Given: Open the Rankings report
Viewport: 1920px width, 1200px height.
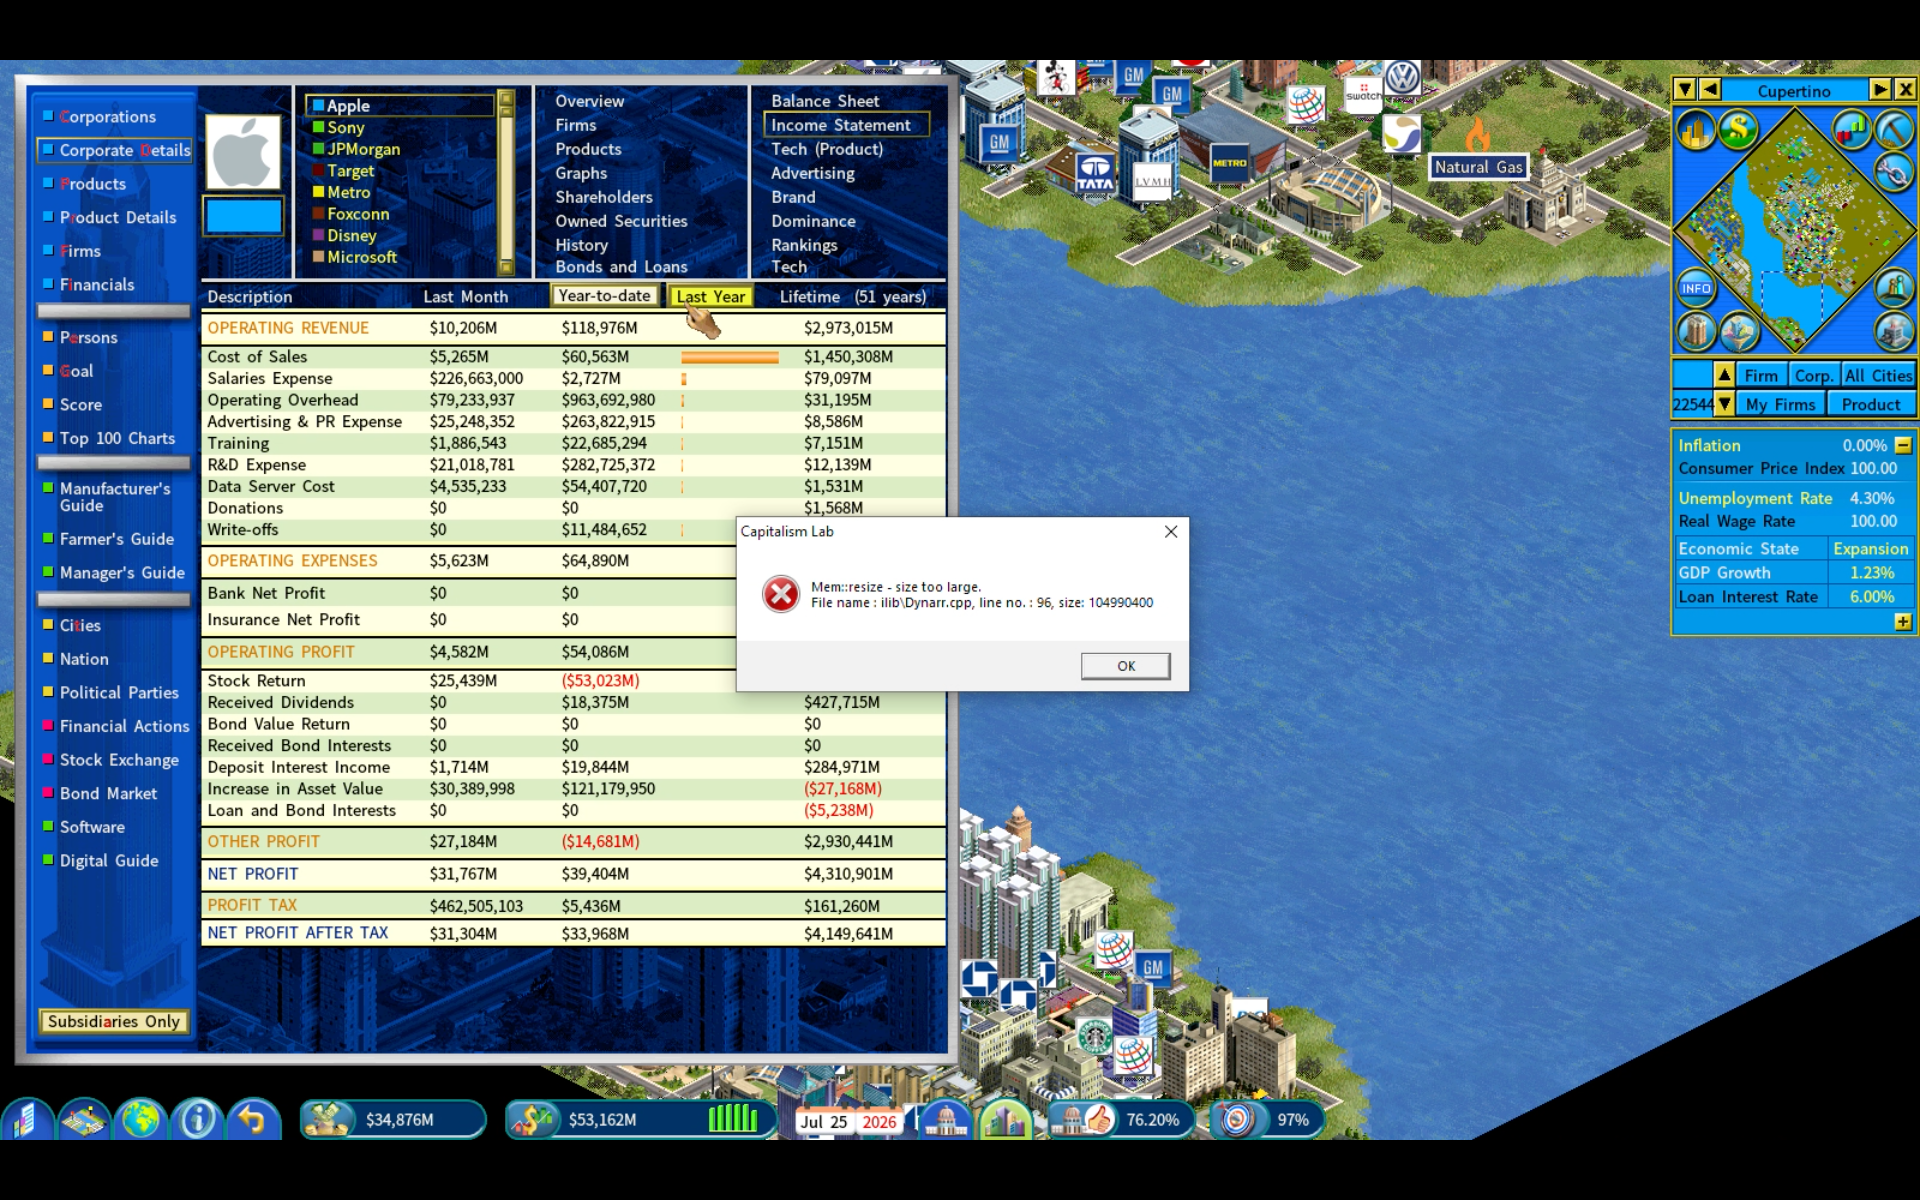Looking at the screenshot, I should pyautogui.click(x=804, y=245).
